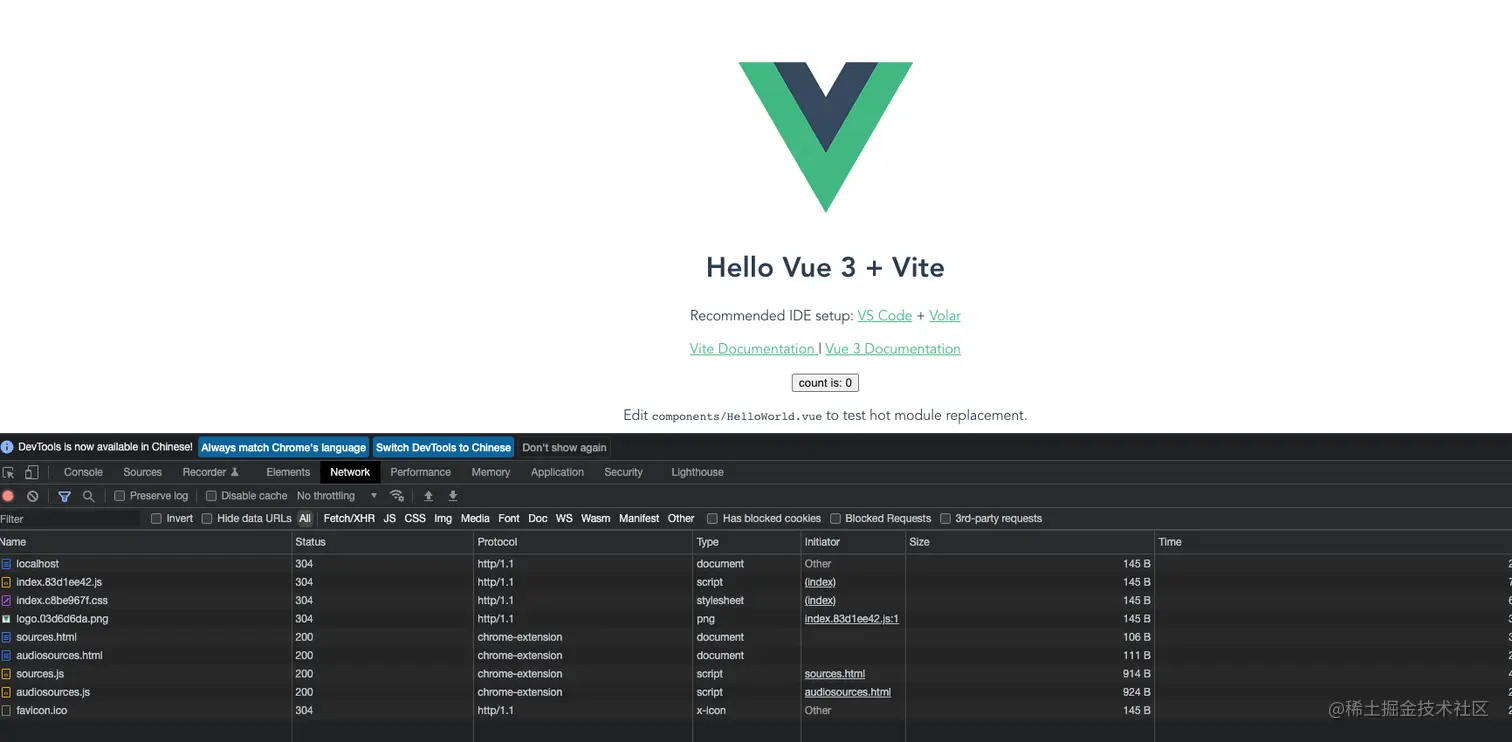Open the Application tab
Screen dimensions: 1512x742
coord(557,472)
